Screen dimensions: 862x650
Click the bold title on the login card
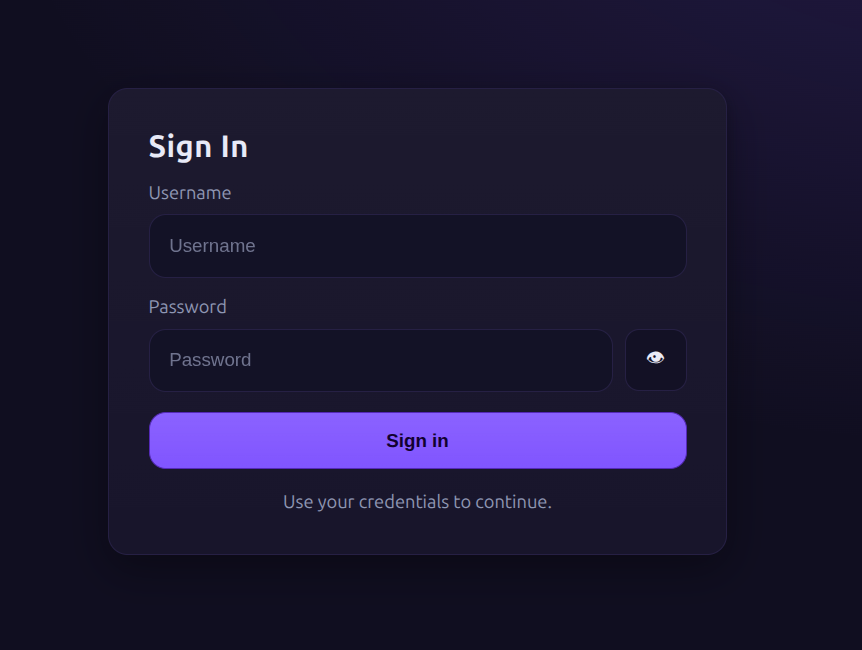pyautogui.click(x=198, y=147)
